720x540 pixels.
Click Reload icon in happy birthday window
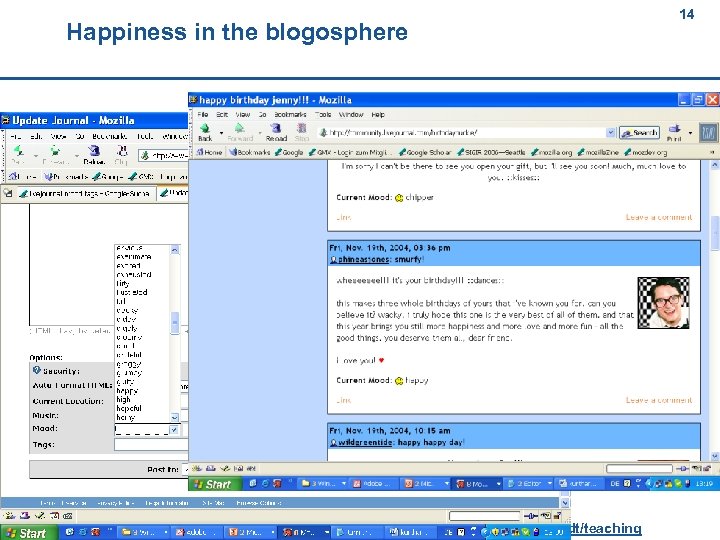pyautogui.click(x=276, y=129)
